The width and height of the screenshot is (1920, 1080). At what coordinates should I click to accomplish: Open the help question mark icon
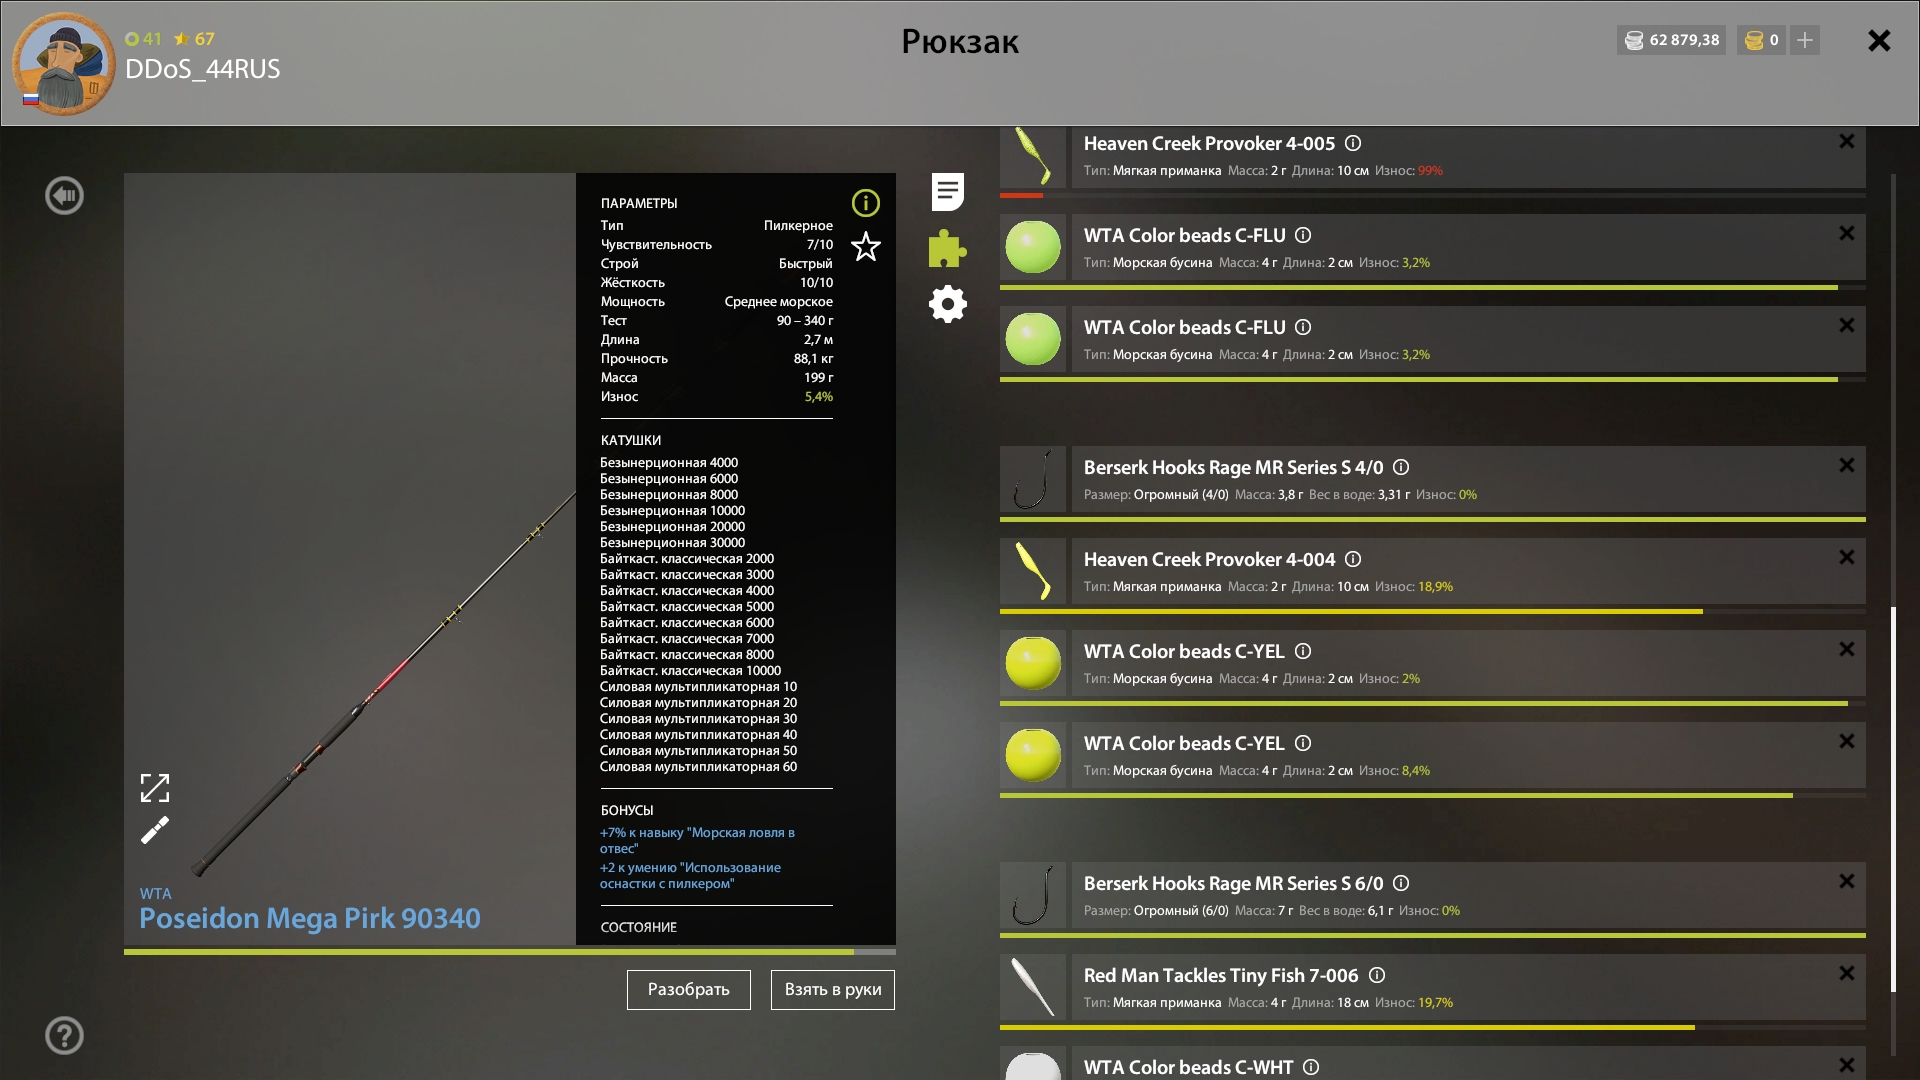[x=65, y=1035]
